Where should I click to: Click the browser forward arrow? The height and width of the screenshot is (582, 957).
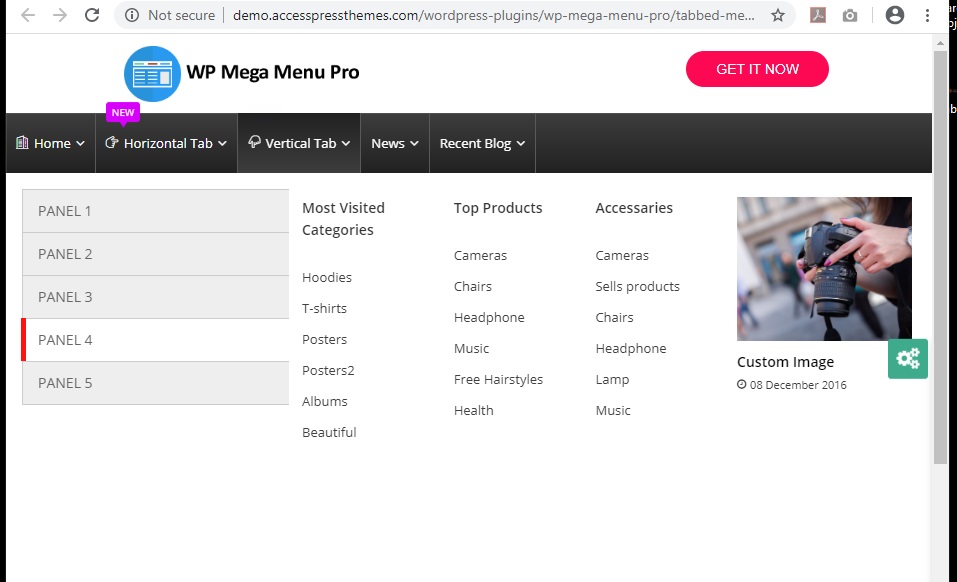click(x=60, y=15)
